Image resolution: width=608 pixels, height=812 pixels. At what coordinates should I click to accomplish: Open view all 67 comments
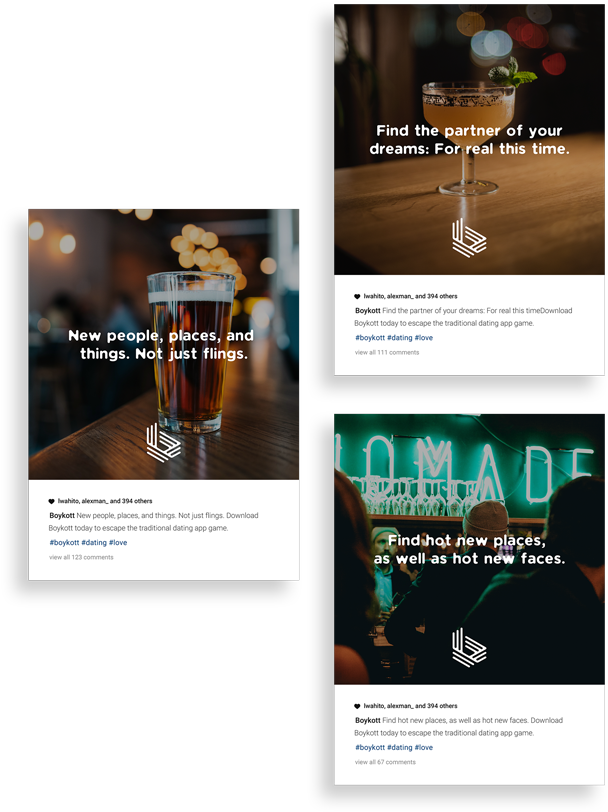(385, 762)
